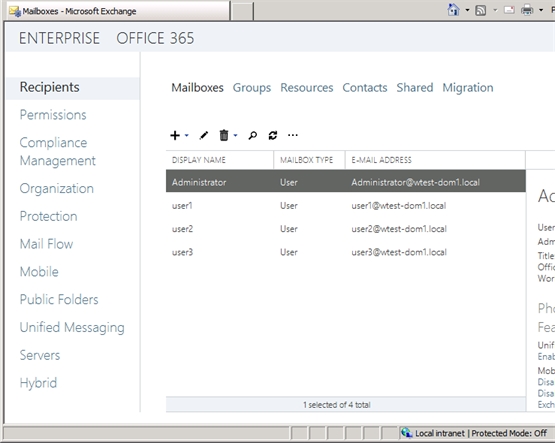Click the Delete trash can icon
Screen dimensions: 555x443
tap(224, 136)
